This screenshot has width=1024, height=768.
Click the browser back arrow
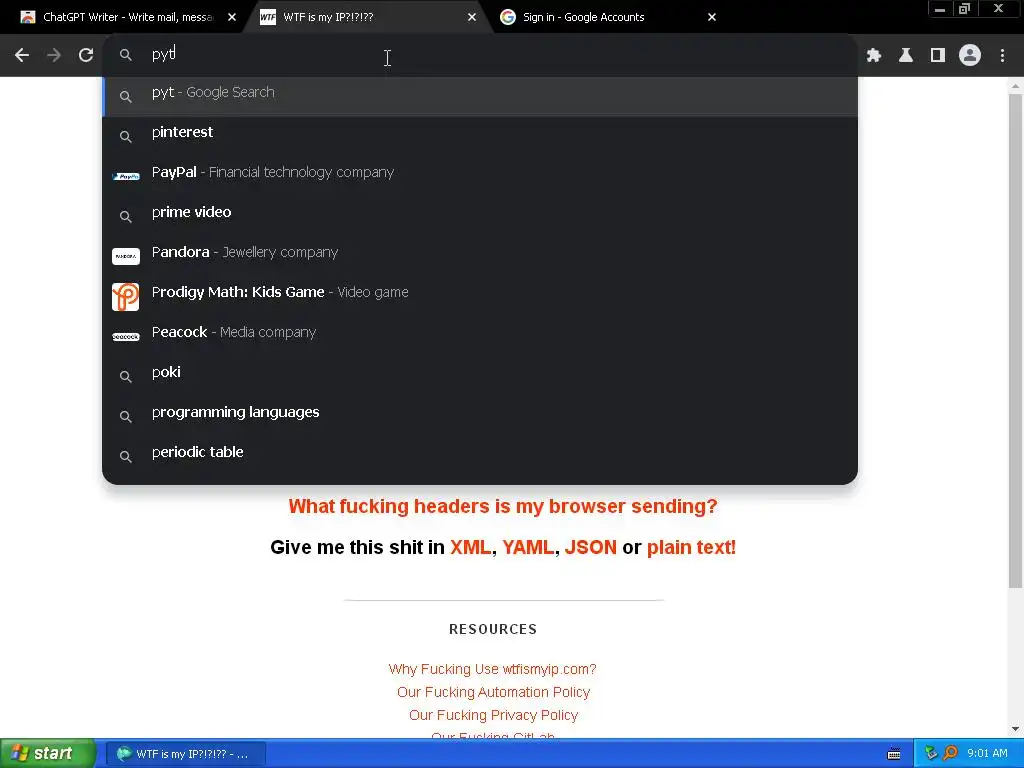click(x=22, y=56)
